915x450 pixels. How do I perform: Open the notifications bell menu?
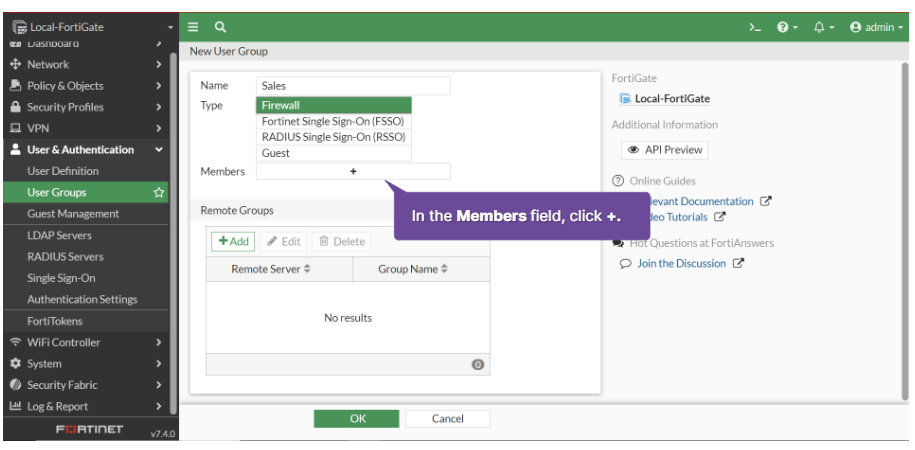pyautogui.click(x=824, y=27)
